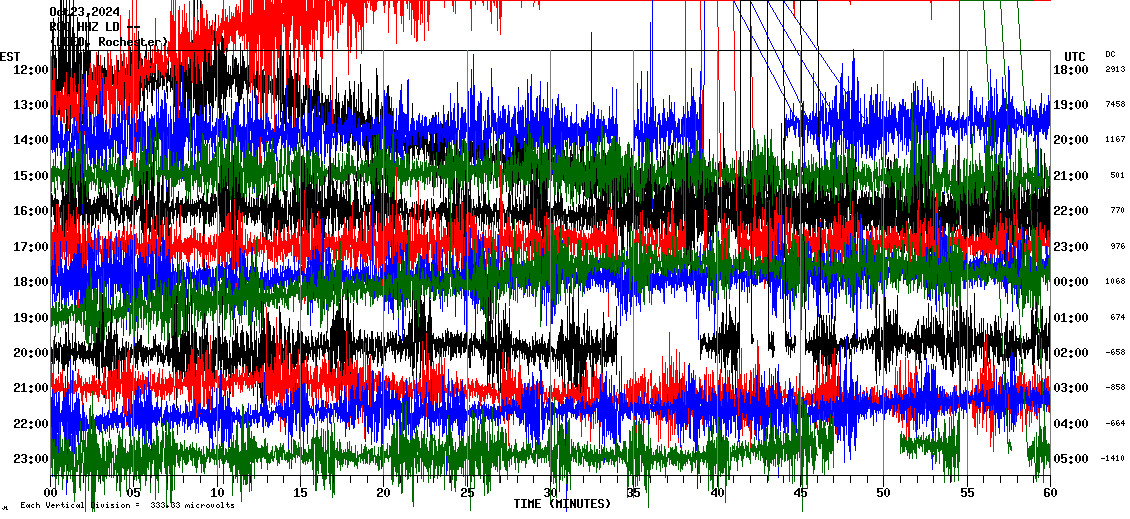Click the Rochester station name label
Image resolution: width=1130 pixels, height=519 pixels.
pyautogui.click(x=110, y=42)
